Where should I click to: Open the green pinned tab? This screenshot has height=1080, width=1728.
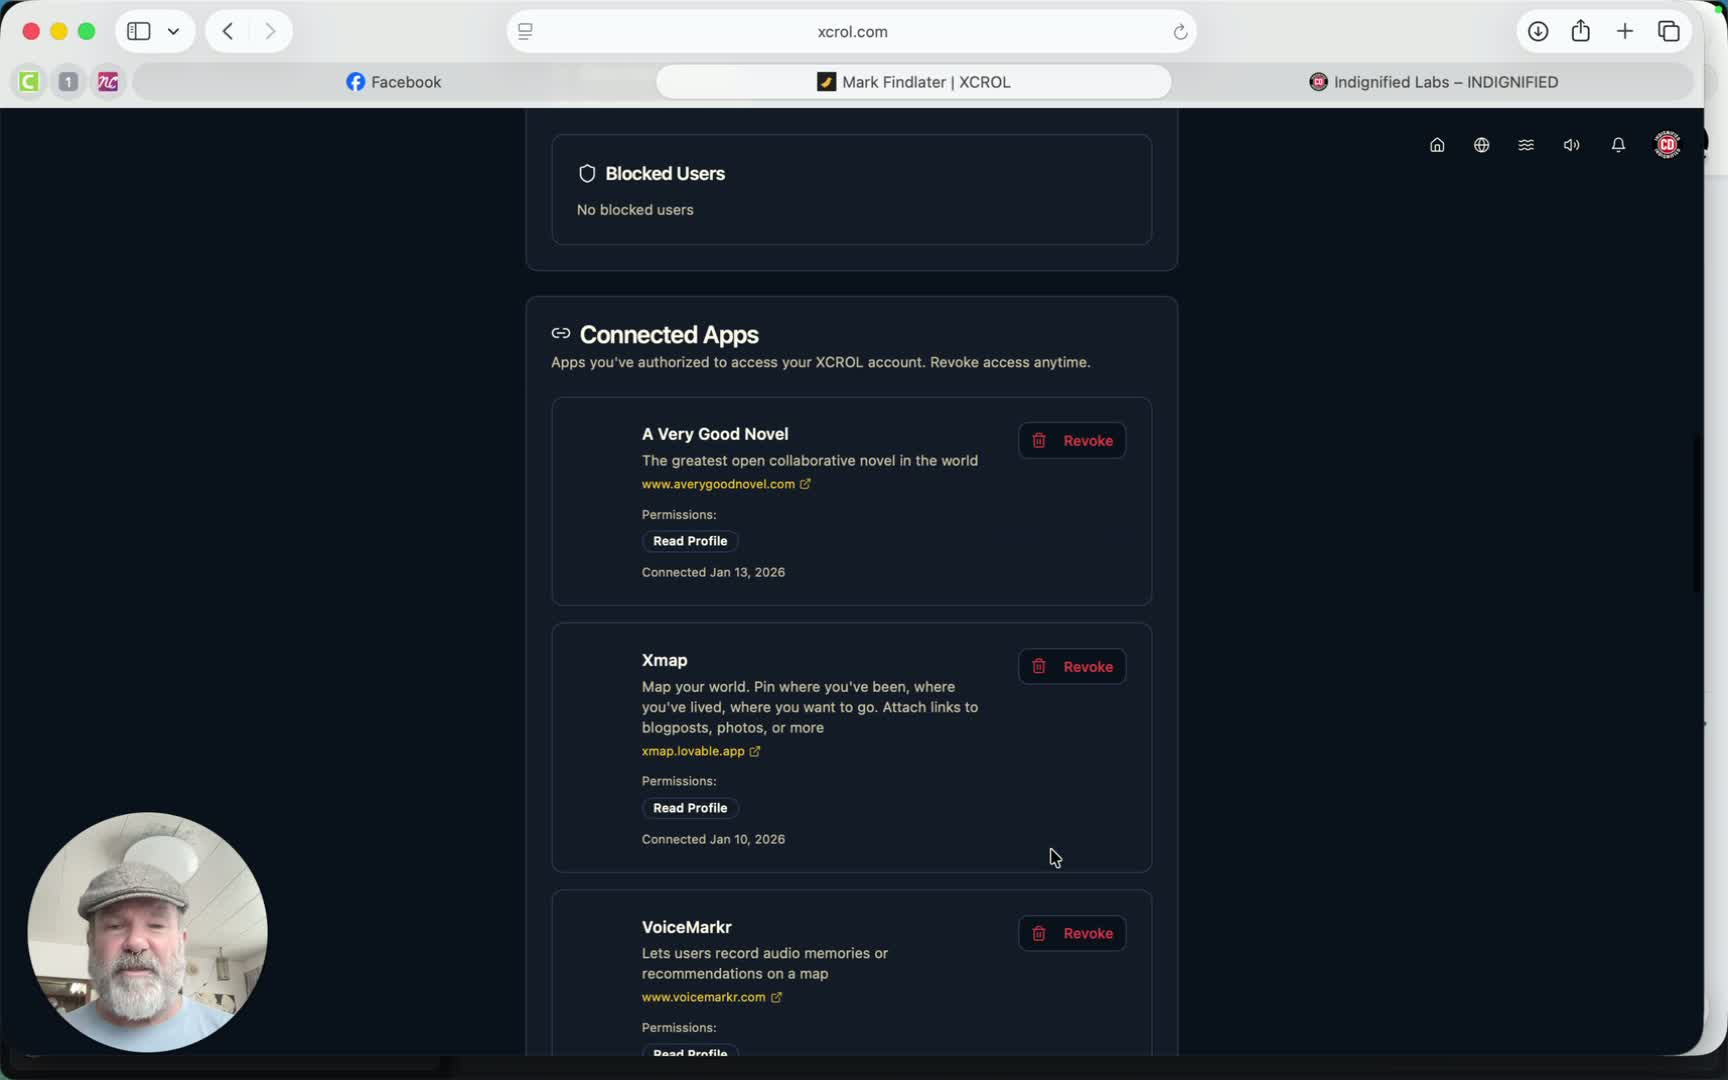29,82
